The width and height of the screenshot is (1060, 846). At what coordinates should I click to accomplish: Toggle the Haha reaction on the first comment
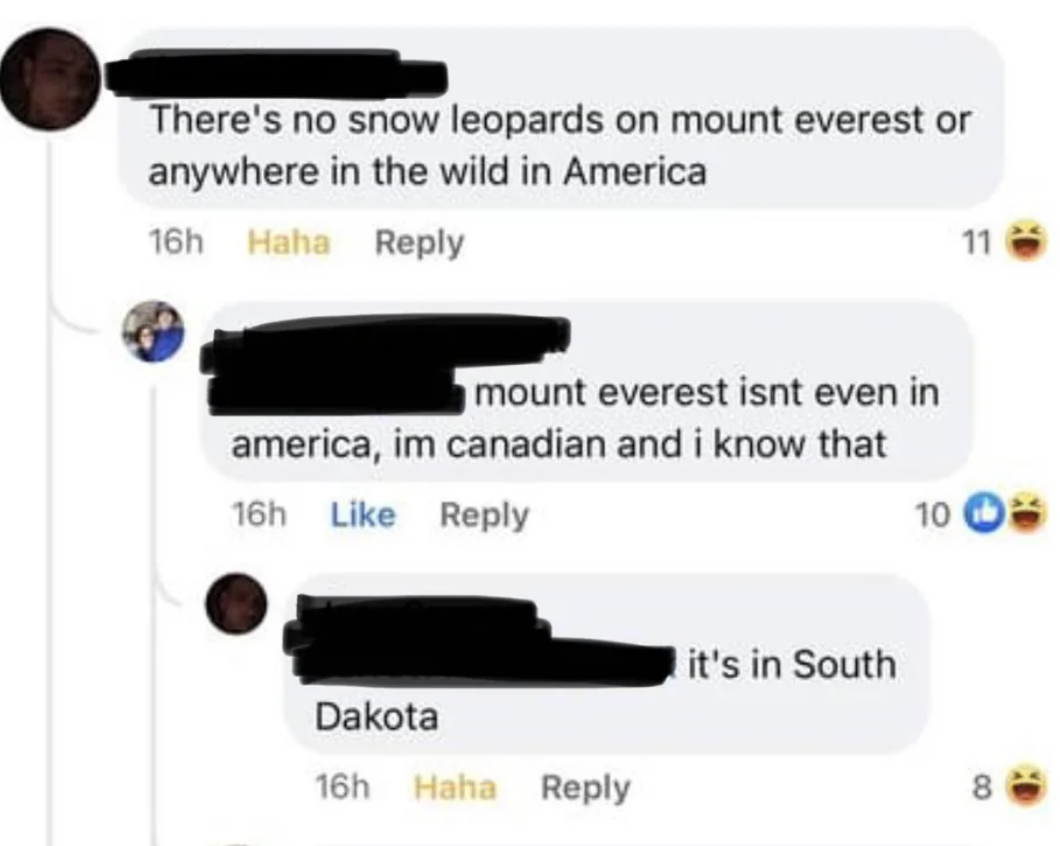tap(289, 240)
